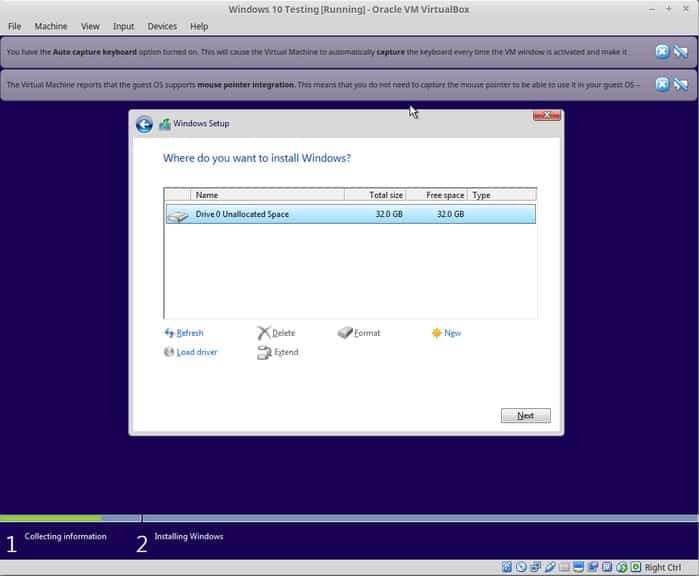Click the virtualization V status bar icon
This screenshot has width=699, height=576.
607,567
